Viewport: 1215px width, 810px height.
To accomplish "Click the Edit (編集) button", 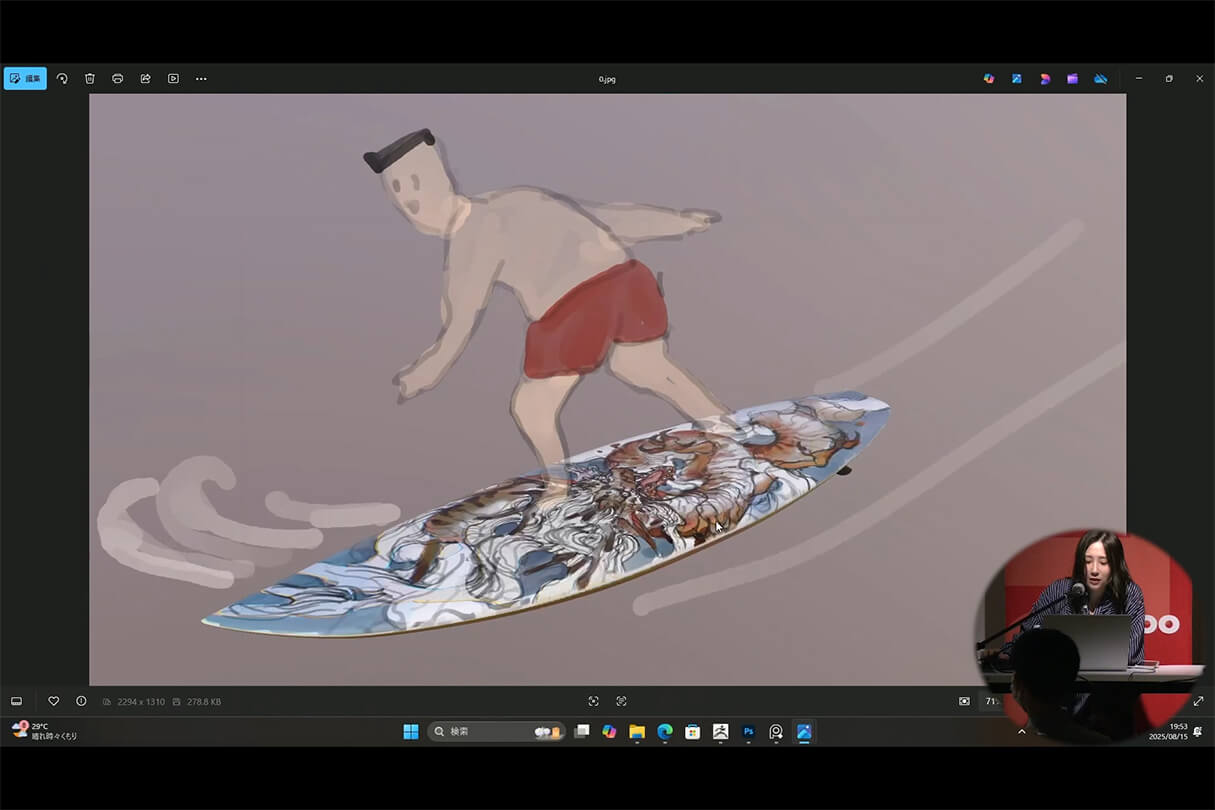I will coord(25,78).
